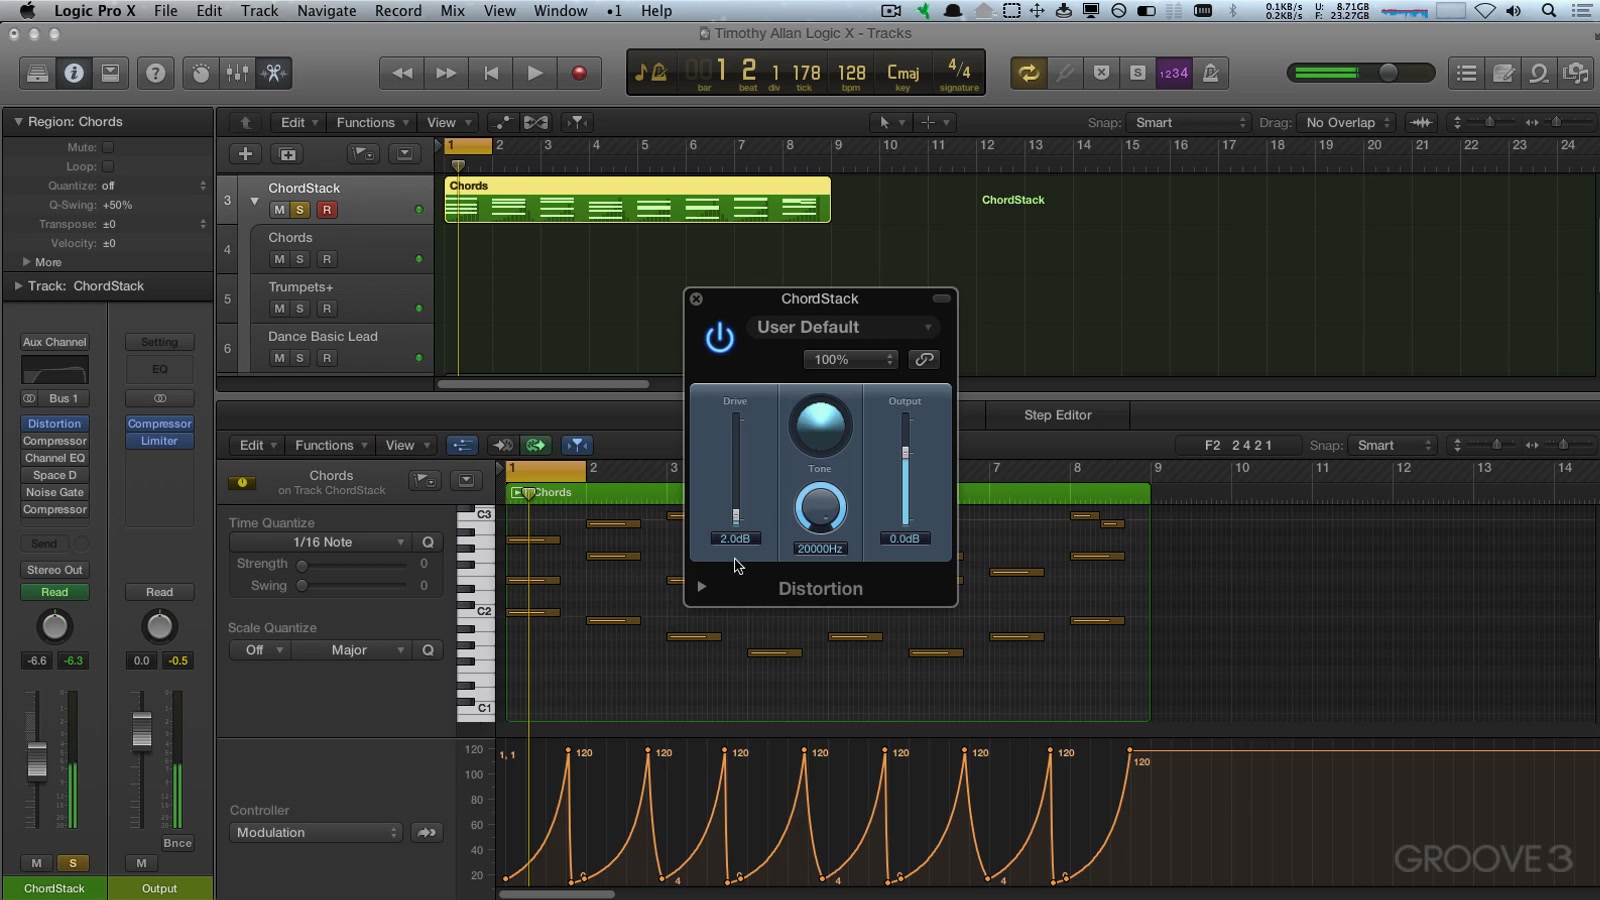
Task: Check the region Mute checkbox
Action: tap(108, 147)
